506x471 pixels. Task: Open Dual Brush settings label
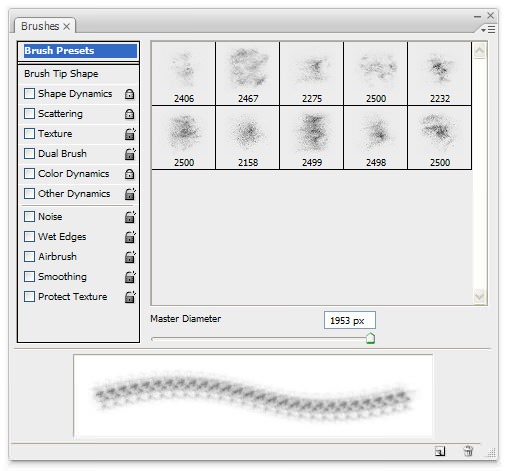(x=62, y=154)
